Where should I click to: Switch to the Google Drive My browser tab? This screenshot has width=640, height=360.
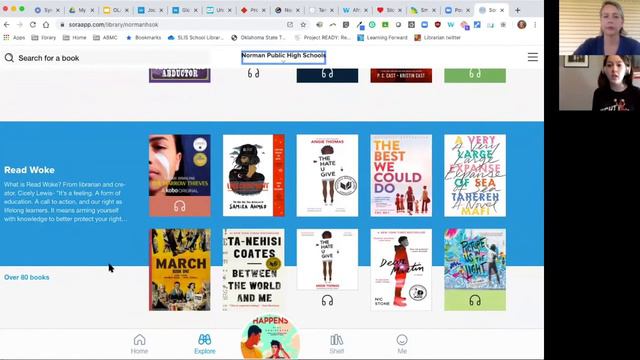click(81, 10)
